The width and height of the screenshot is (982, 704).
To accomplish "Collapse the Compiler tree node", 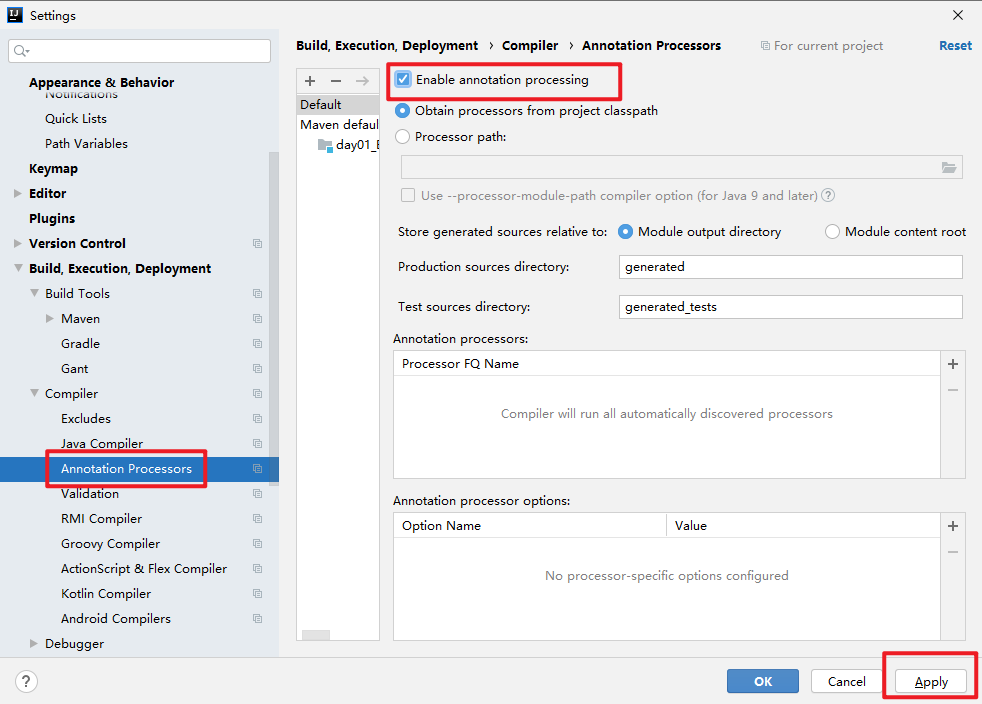I will (34, 394).
